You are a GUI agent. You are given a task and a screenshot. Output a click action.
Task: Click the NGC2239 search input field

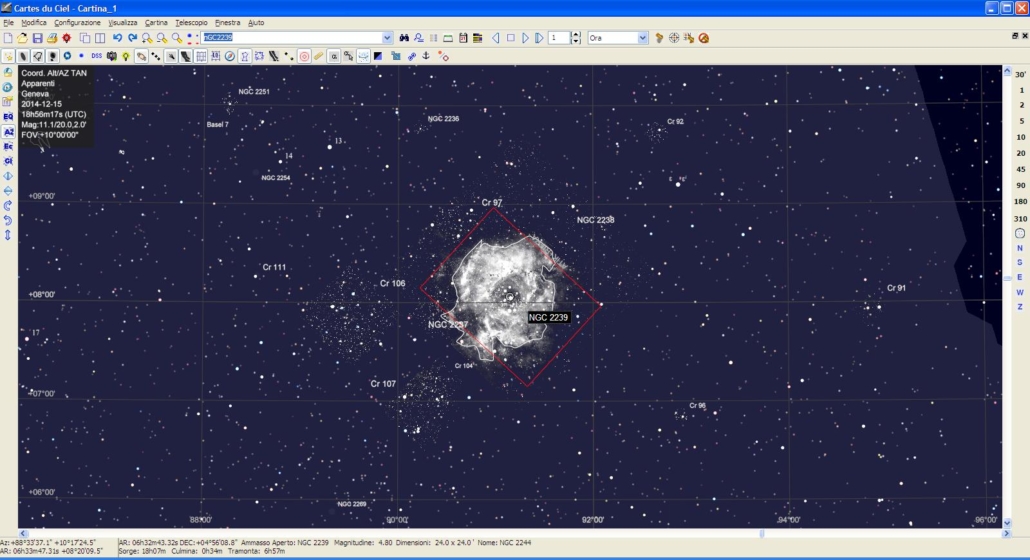[x=292, y=38]
